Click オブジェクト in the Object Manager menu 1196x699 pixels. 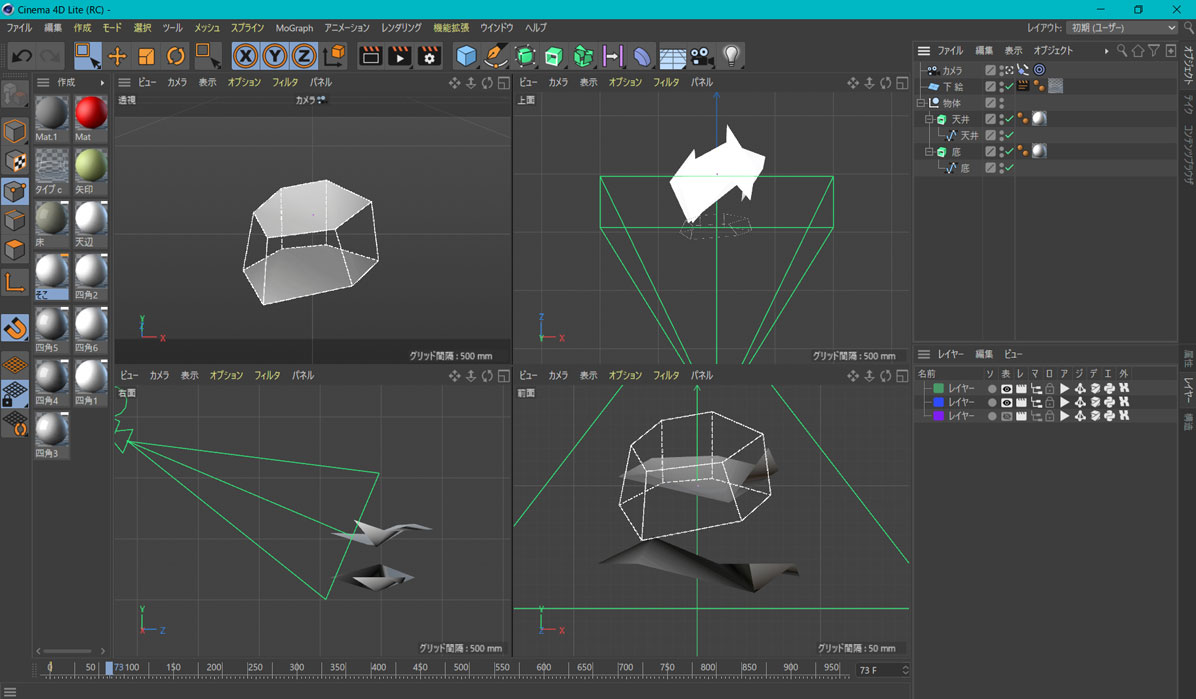[1053, 51]
